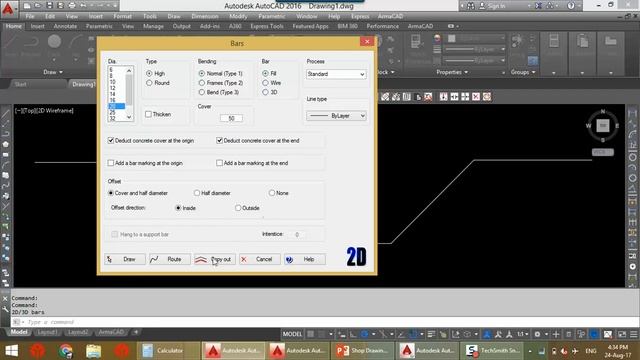The height and width of the screenshot is (360, 640).
Task: Click the Copy out button
Action: [215, 259]
